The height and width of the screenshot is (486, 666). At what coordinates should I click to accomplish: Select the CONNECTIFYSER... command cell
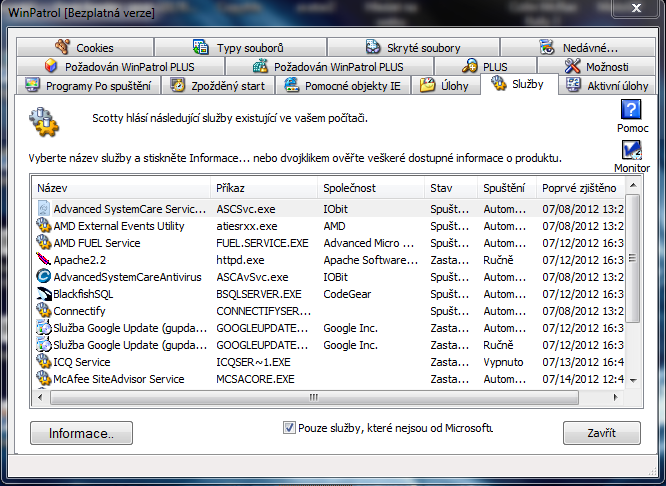pos(263,311)
